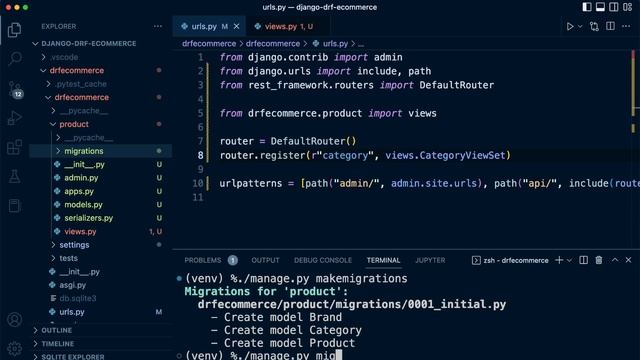The height and width of the screenshot is (360, 640).
Task: Open asgi.py in the explorer
Action: [72, 285]
